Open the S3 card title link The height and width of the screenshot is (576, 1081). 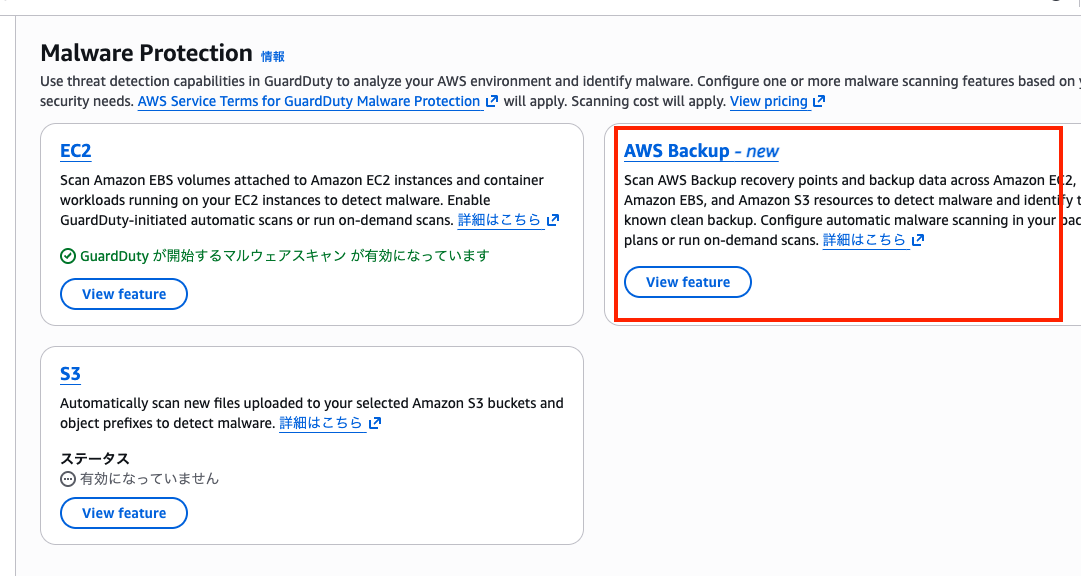click(70, 374)
